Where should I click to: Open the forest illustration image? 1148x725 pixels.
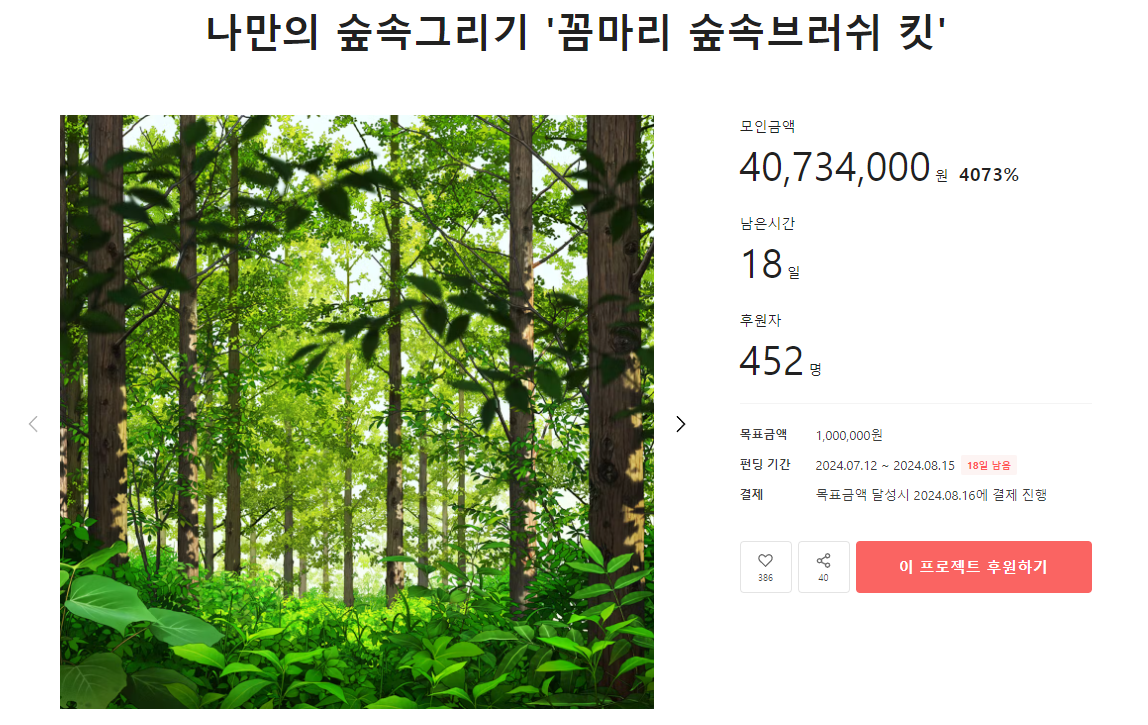click(x=357, y=412)
